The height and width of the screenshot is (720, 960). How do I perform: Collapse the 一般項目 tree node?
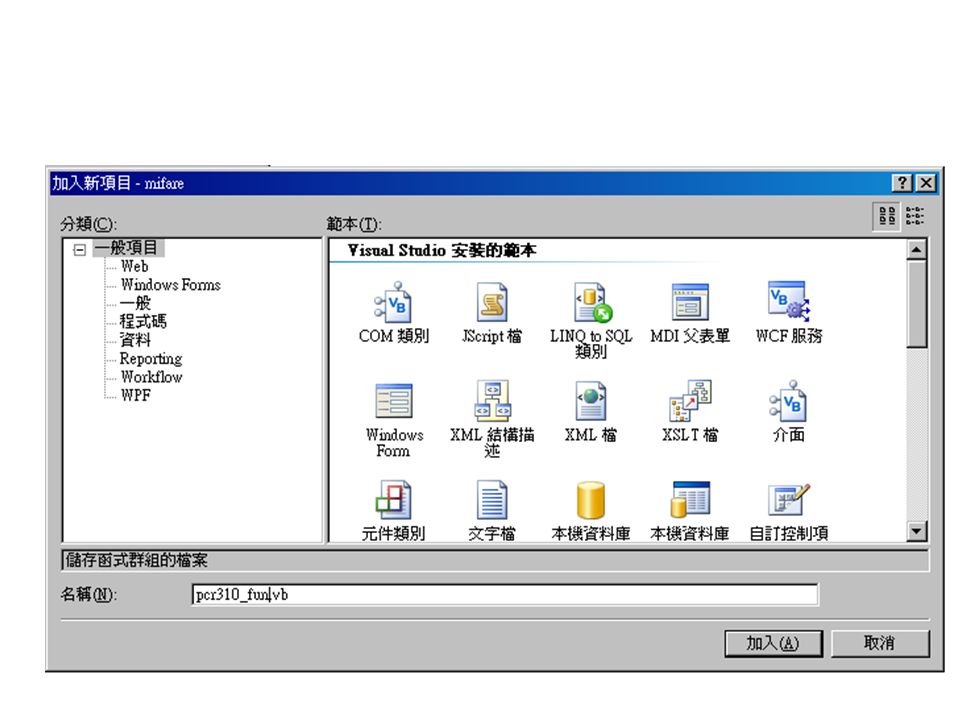pyautogui.click(x=79, y=250)
